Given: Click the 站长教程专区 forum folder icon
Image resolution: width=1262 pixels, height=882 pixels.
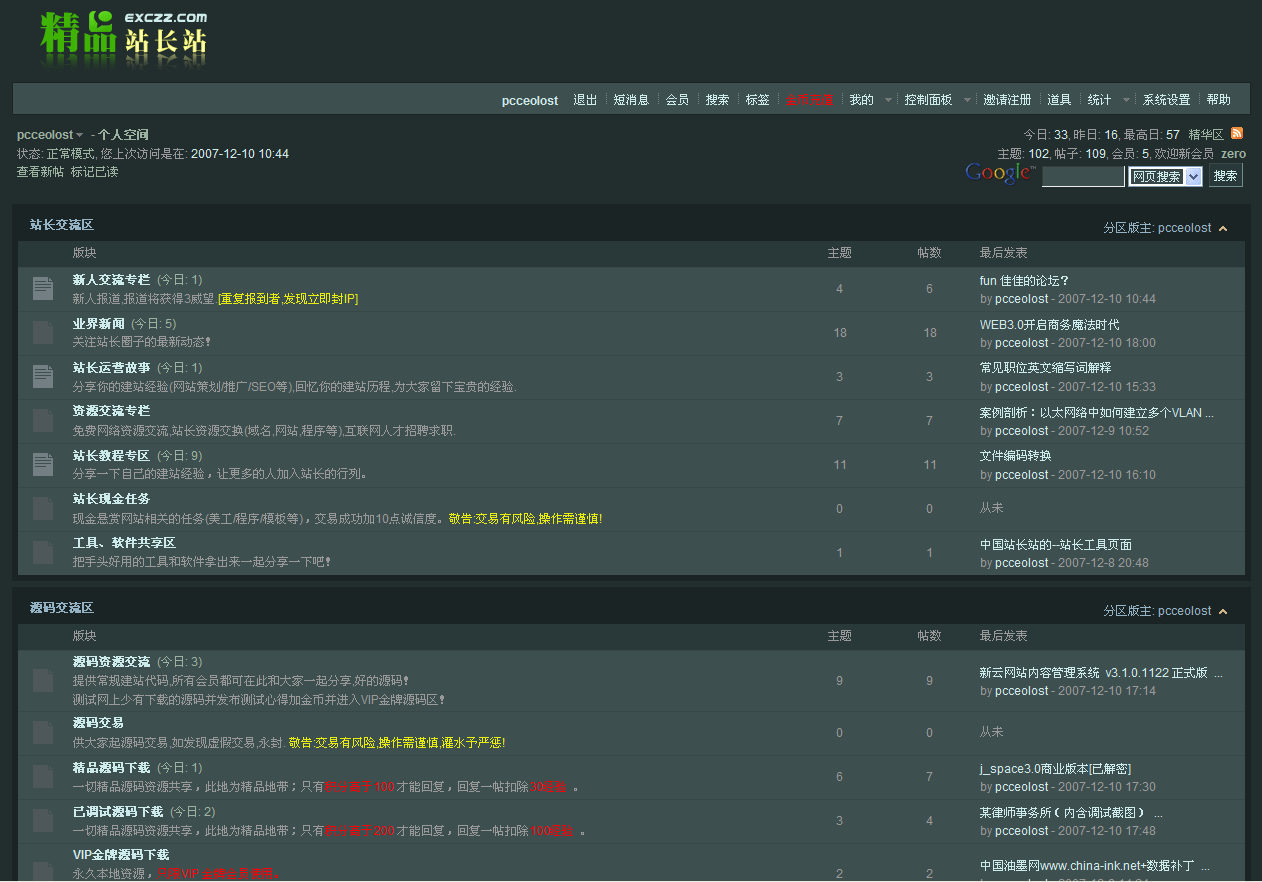Looking at the screenshot, I should point(43,465).
